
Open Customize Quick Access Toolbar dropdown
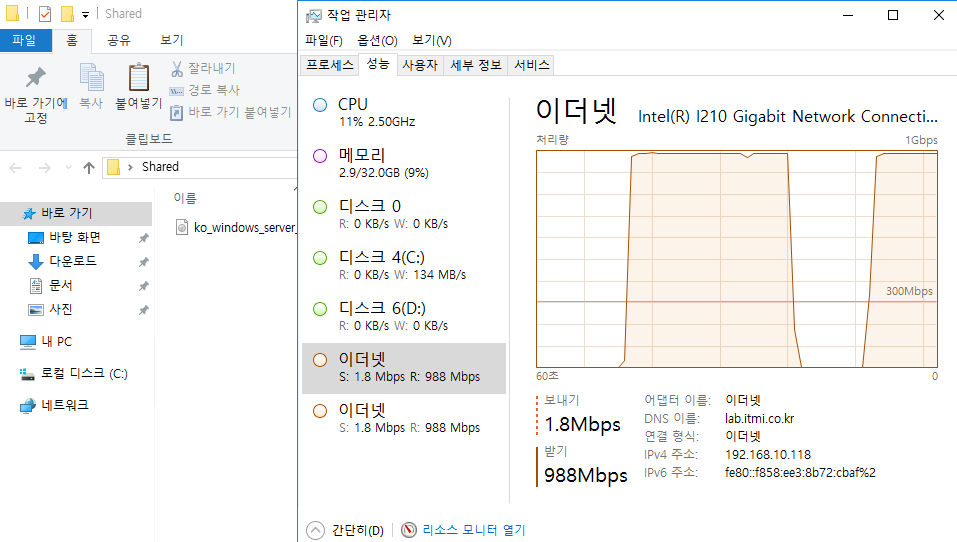click(85, 14)
